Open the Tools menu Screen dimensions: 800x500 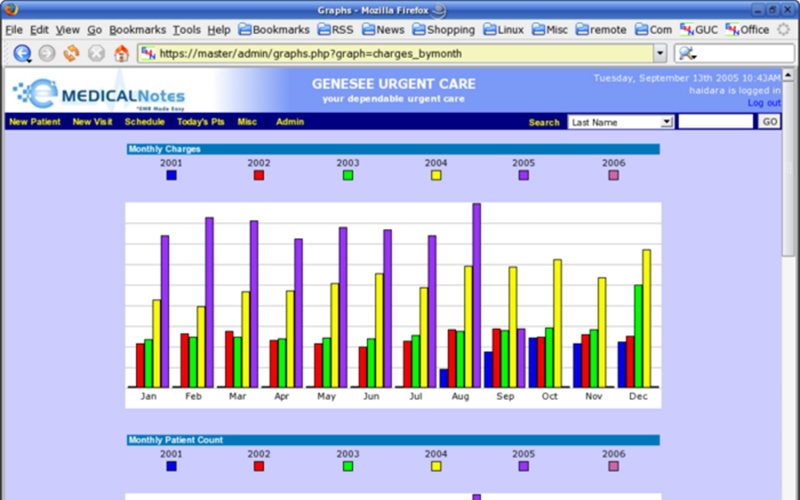[x=186, y=30]
